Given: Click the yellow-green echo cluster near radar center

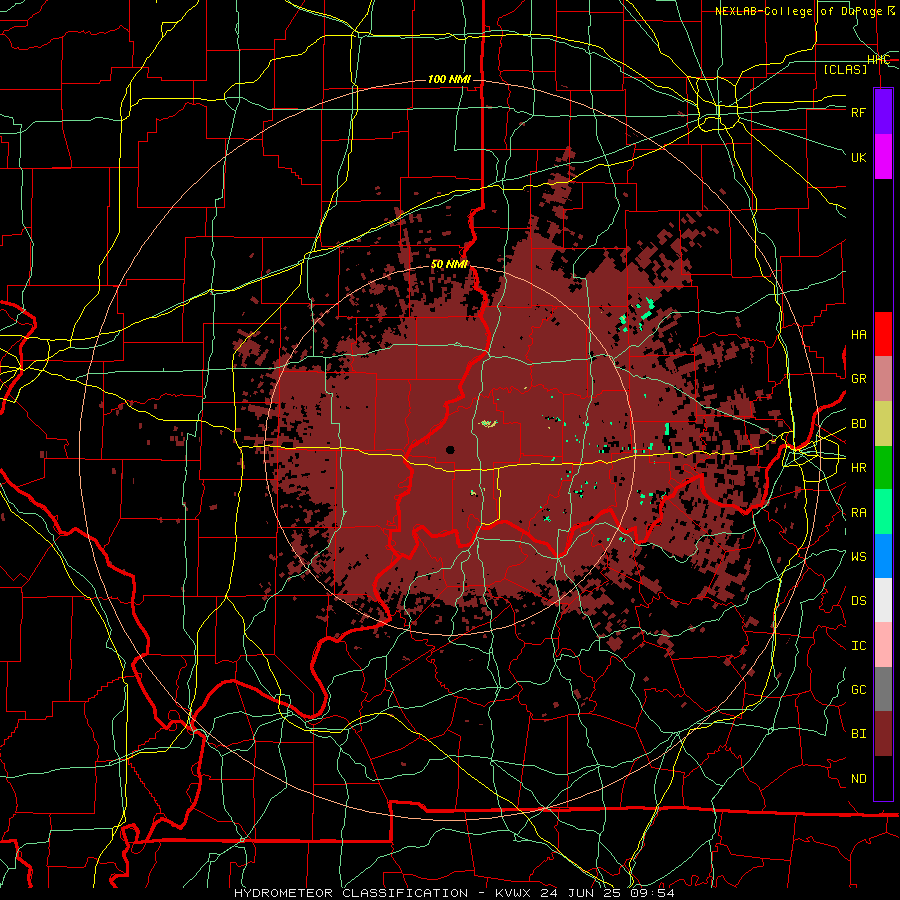Looking at the screenshot, I should 488,424.
